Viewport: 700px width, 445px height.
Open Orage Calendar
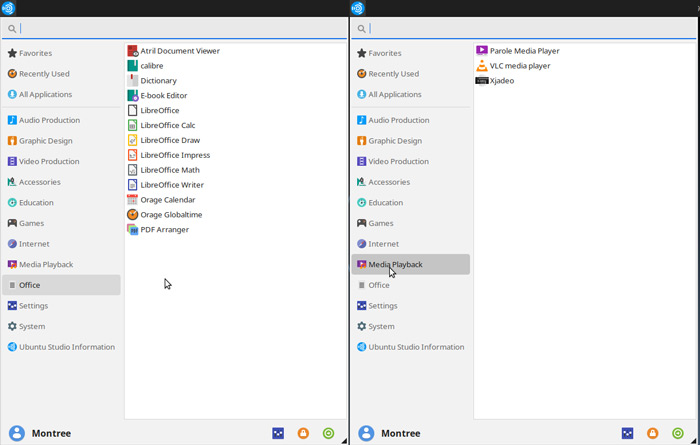pyautogui.click(x=161, y=200)
